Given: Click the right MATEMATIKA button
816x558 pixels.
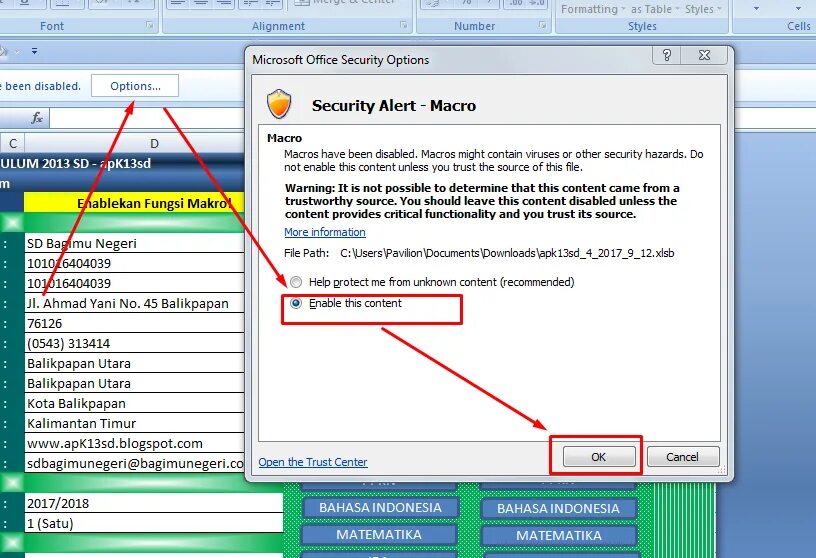Looking at the screenshot, I should coord(558,536).
